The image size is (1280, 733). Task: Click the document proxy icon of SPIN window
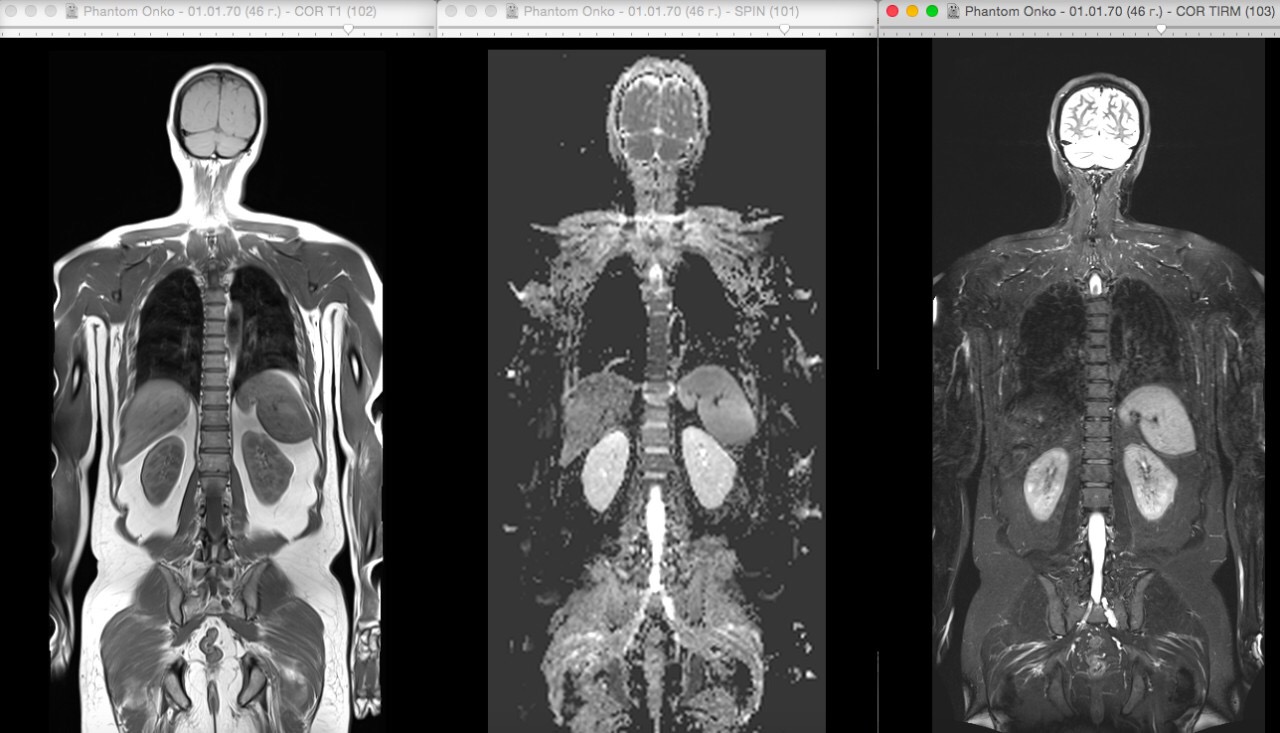click(513, 11)
